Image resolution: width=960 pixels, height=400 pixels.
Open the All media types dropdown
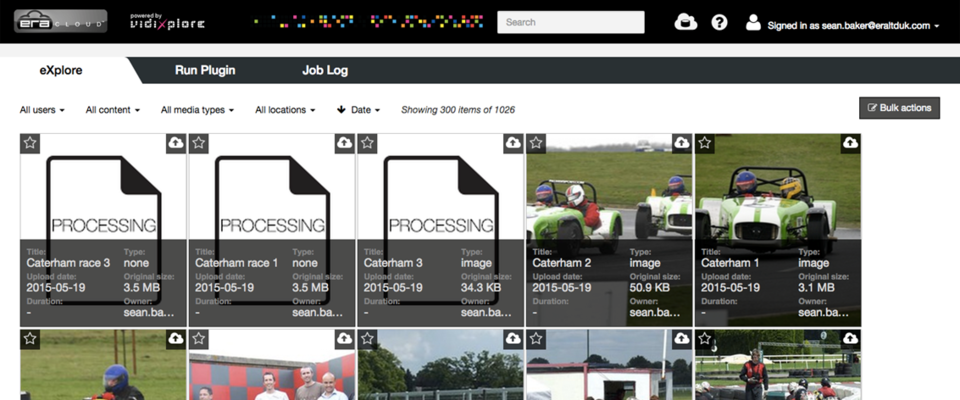point(197,110)
